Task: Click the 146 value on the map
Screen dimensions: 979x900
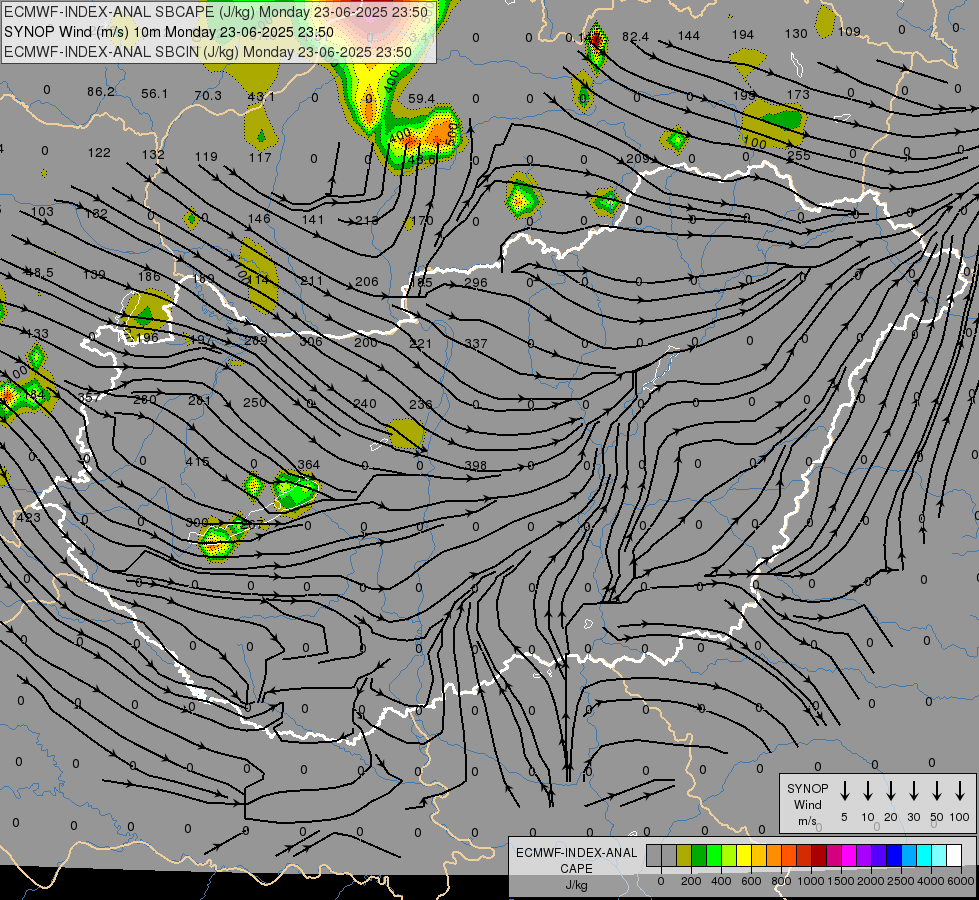Action: [x=259, y=219]
